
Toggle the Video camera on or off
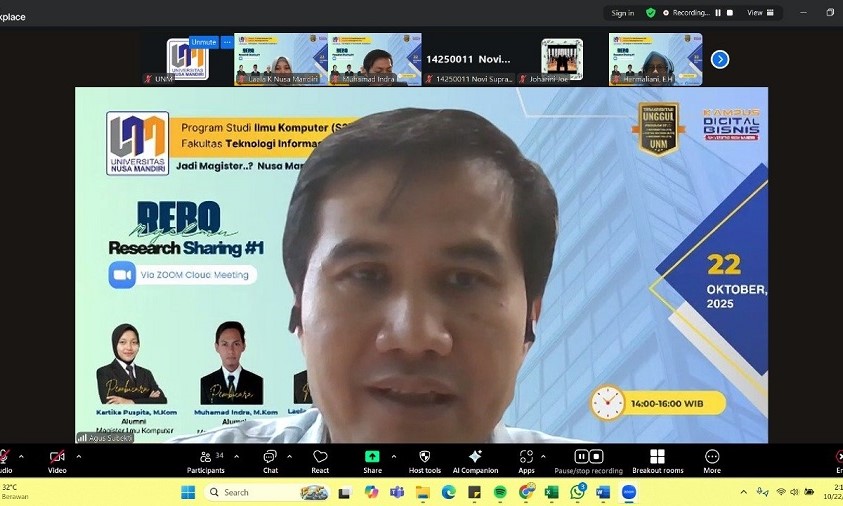pos(57,460)
